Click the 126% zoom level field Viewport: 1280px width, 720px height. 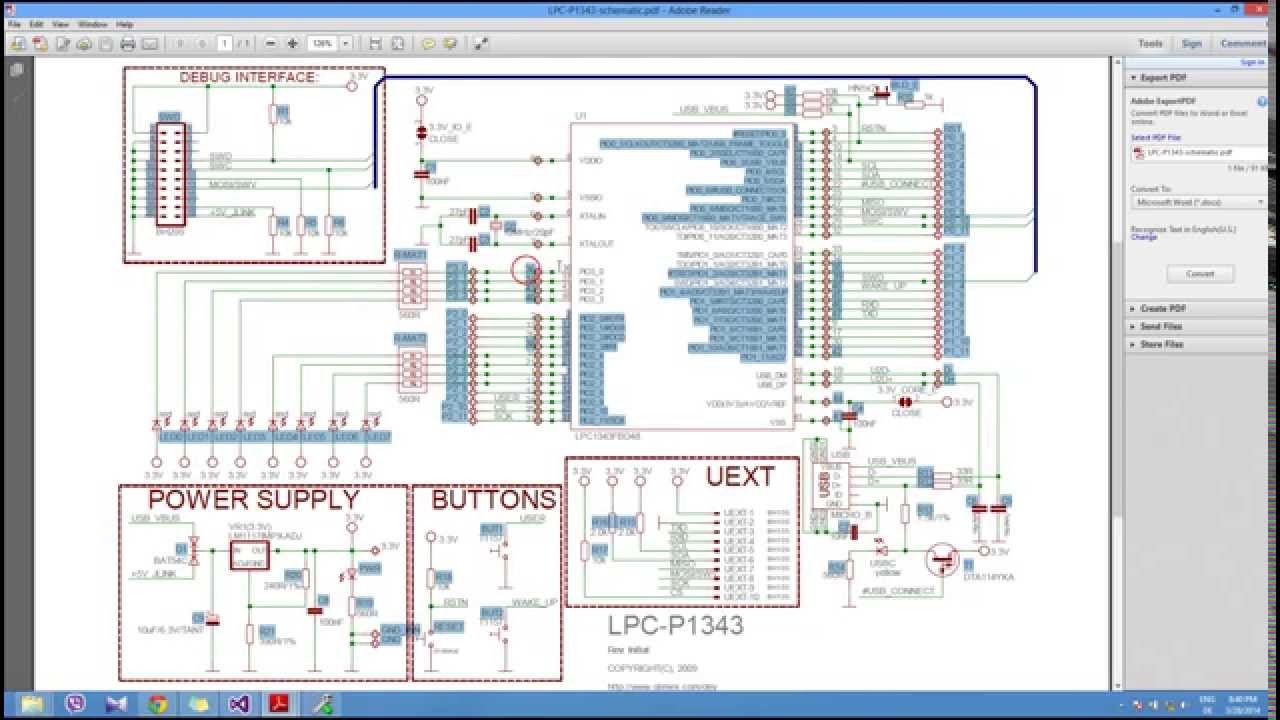(x=322, y=44)
